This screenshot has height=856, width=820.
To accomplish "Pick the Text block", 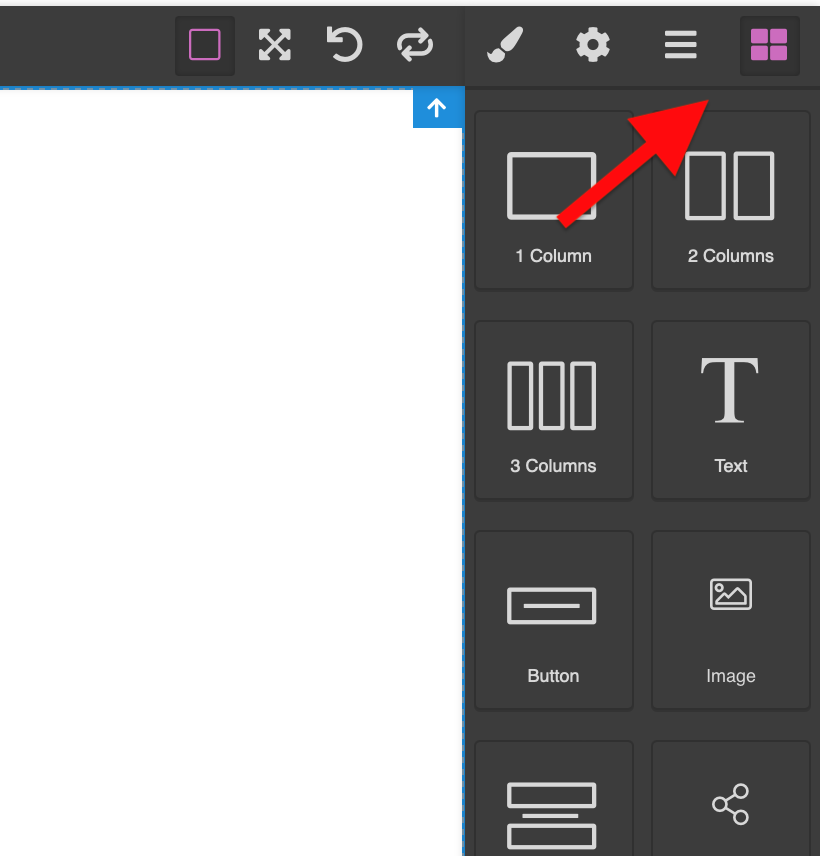I will (x=730, y=411).
